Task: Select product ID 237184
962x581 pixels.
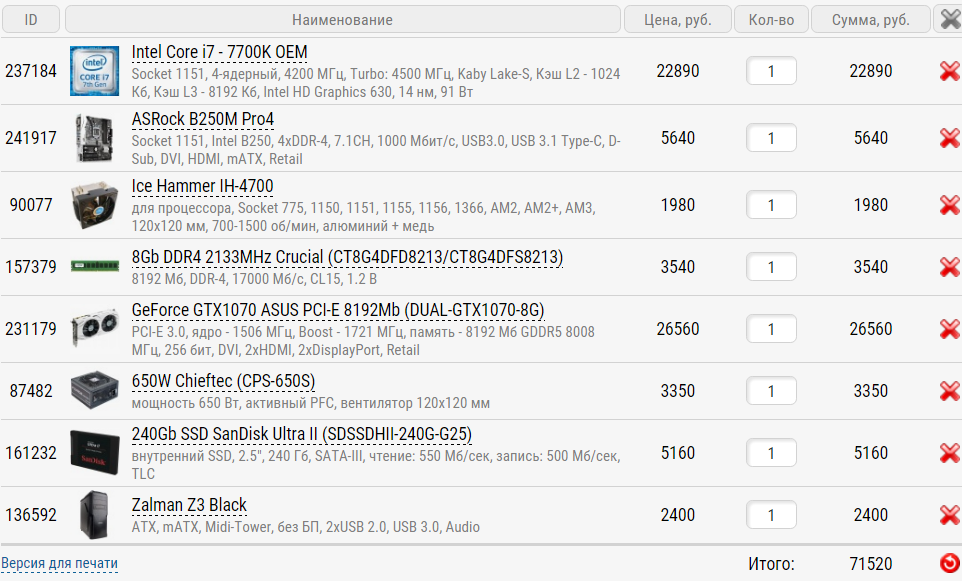Action: point(31,71)
